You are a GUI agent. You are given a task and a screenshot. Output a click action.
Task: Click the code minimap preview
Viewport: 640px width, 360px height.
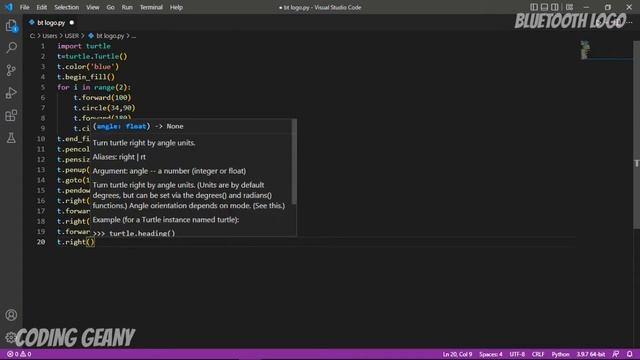(x=585, y=50)
